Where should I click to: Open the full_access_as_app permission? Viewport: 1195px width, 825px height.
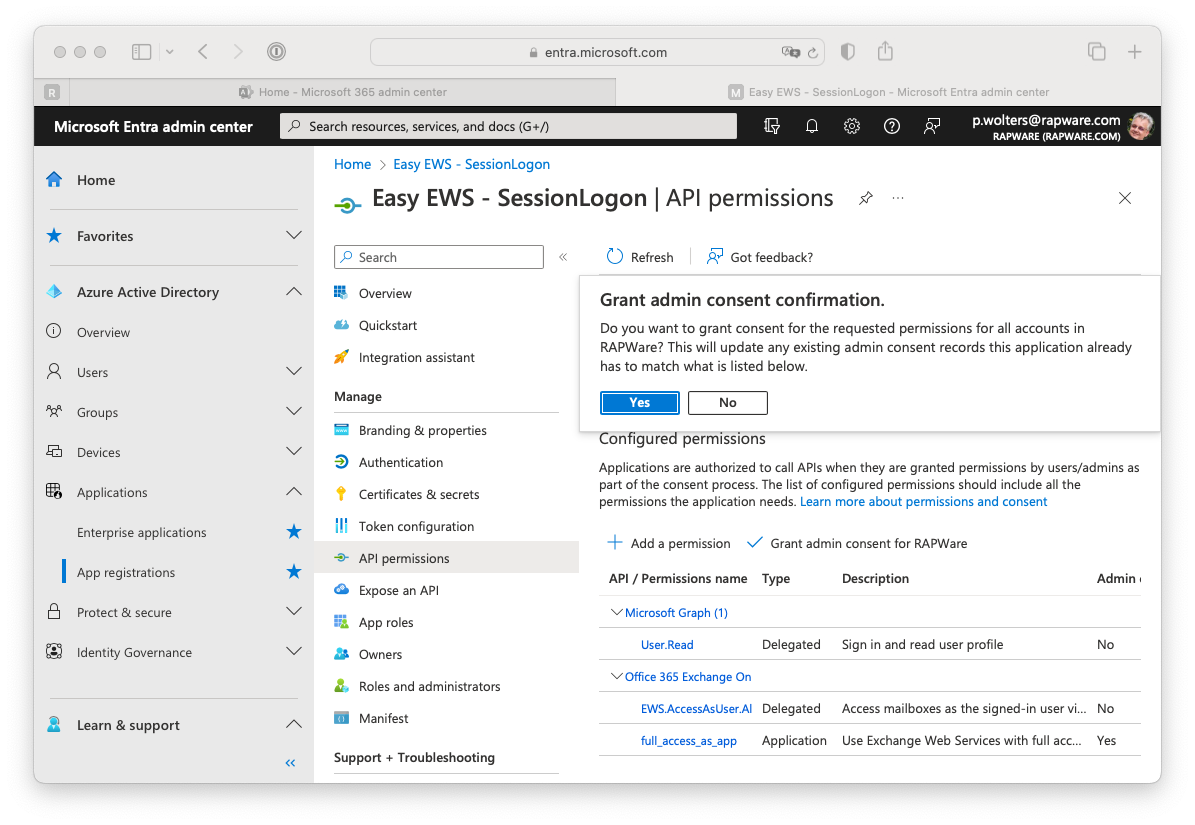689,741
